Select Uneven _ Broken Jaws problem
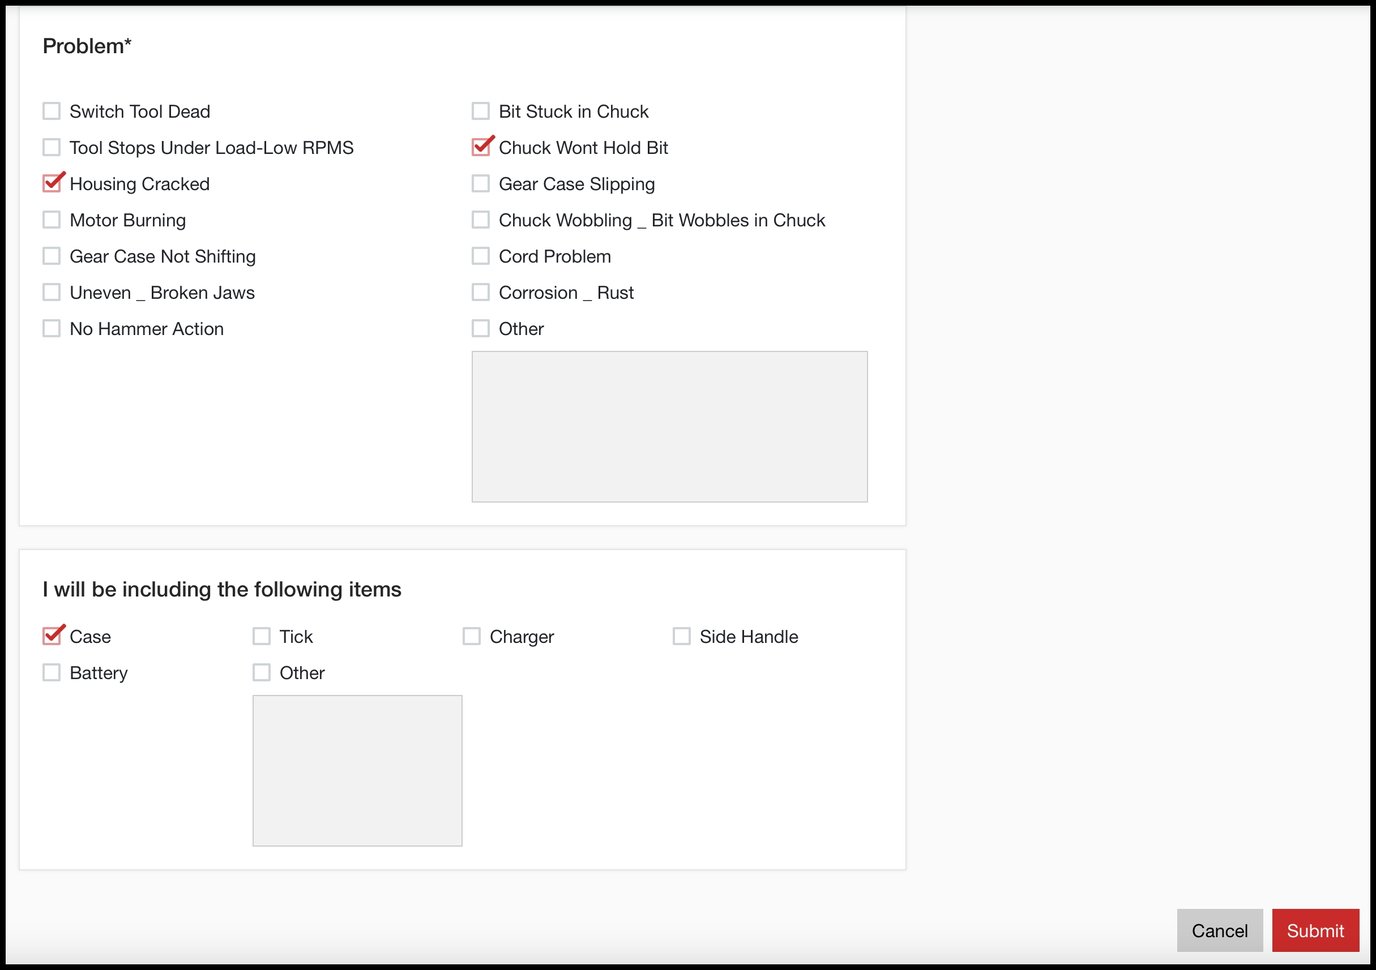 (51, 292)
